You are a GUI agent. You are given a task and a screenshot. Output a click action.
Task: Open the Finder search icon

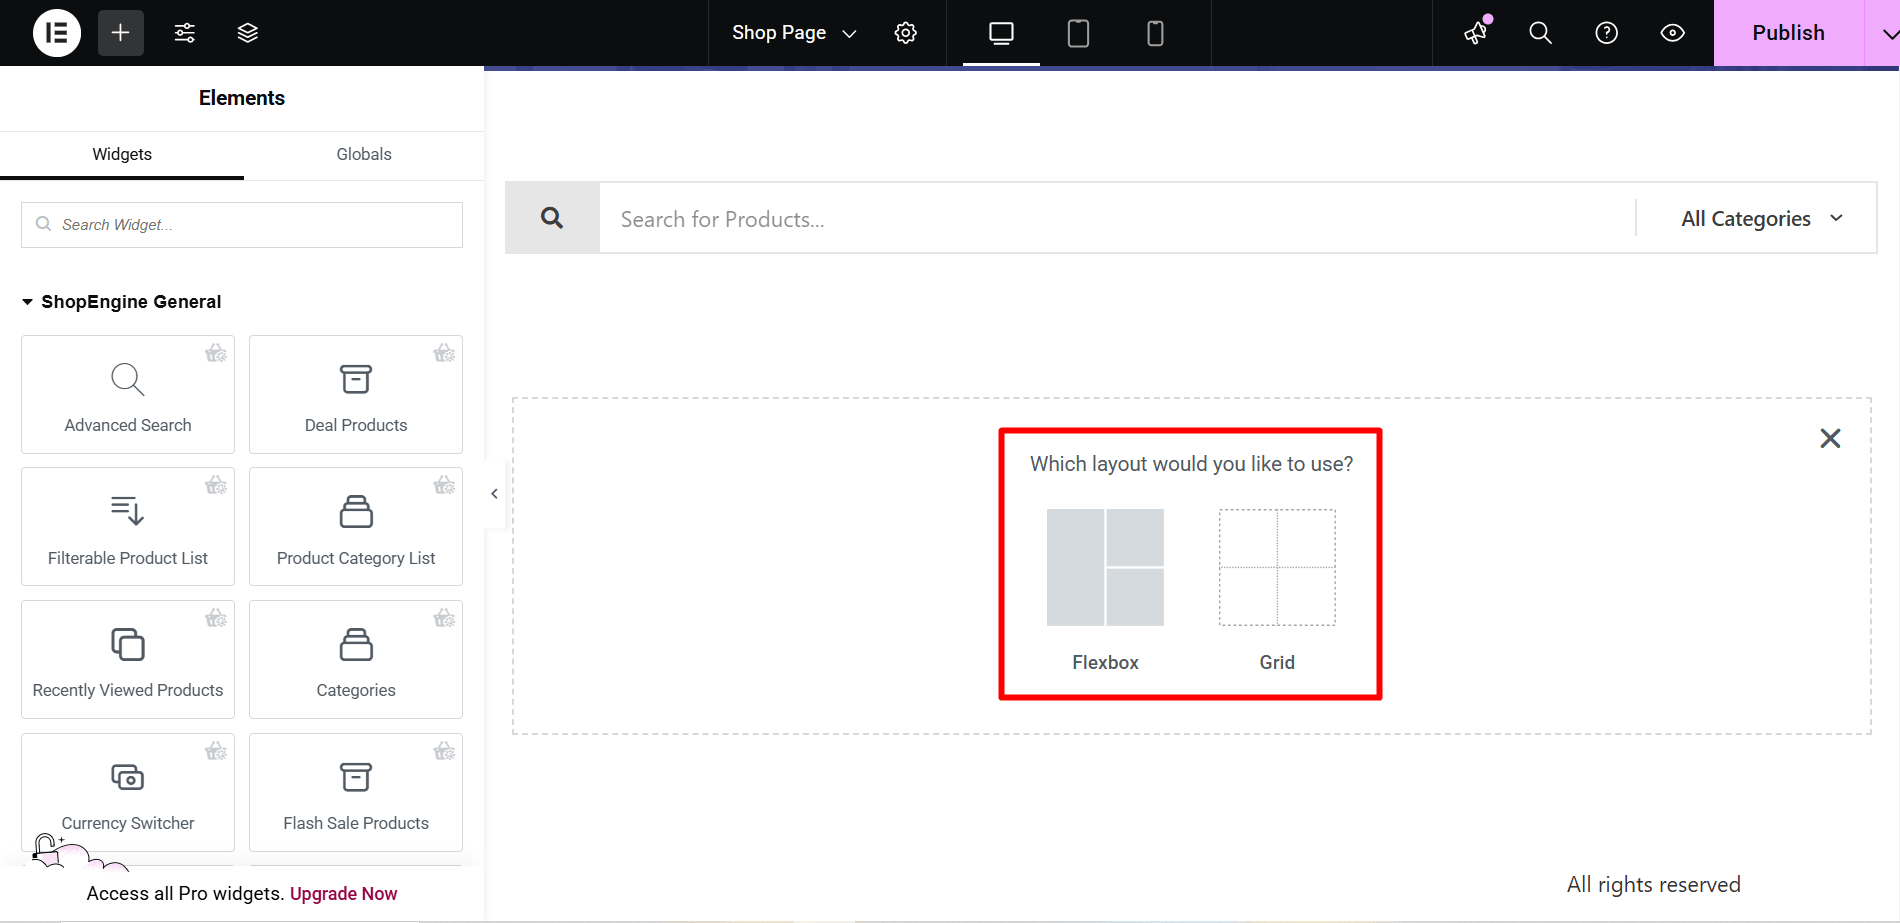1539,32
